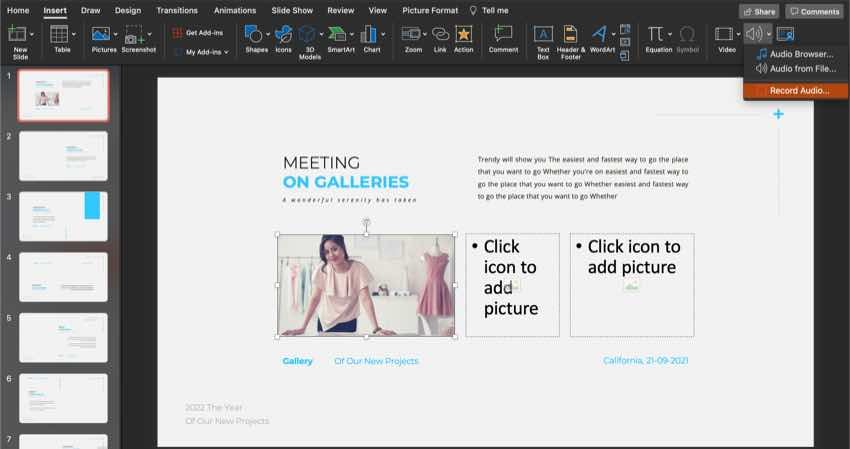Add a Comment from the ribbon
The height and width of the screenshot is (449, 850).
(503, 35)
